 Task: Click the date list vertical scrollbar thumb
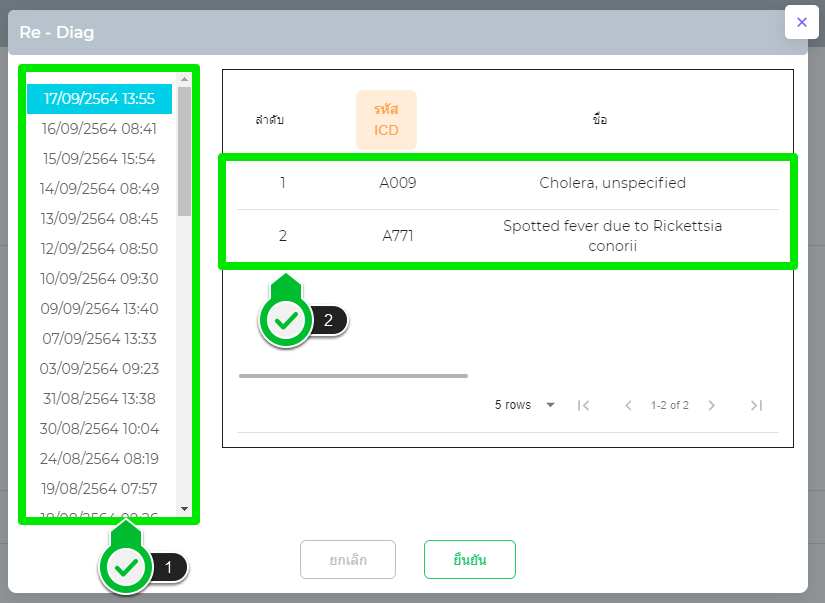point(184,150)
